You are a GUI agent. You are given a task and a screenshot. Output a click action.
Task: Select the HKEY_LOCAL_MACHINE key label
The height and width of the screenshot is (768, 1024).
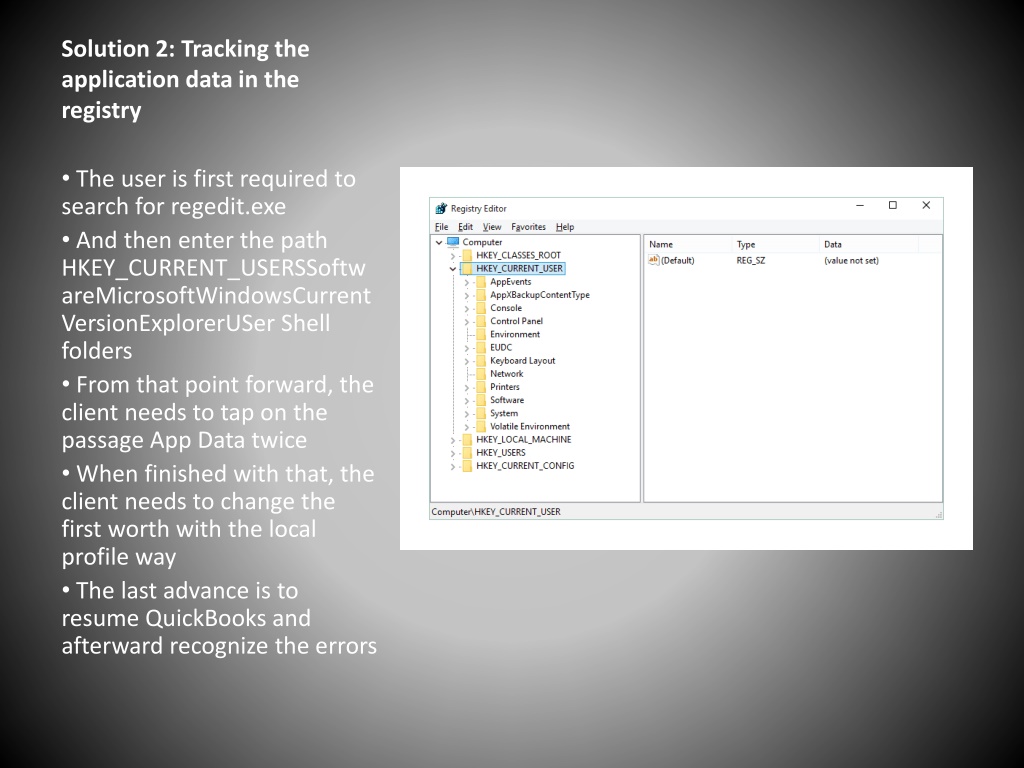click(524, 440)
